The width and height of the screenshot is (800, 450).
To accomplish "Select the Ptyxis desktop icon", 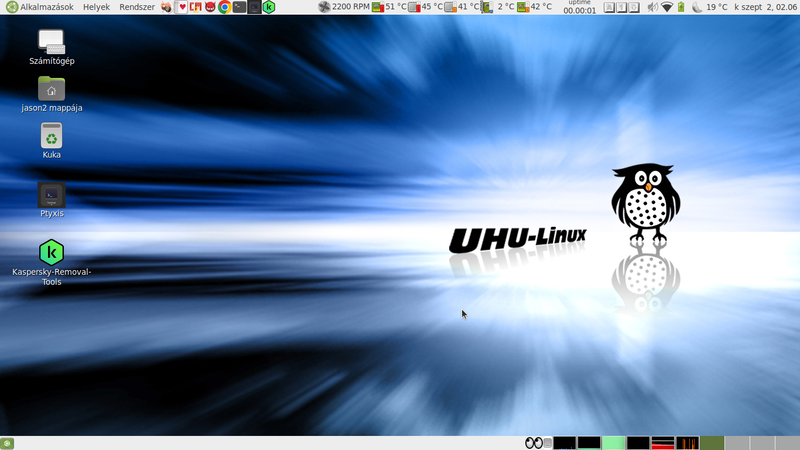I will pos(52,200).
